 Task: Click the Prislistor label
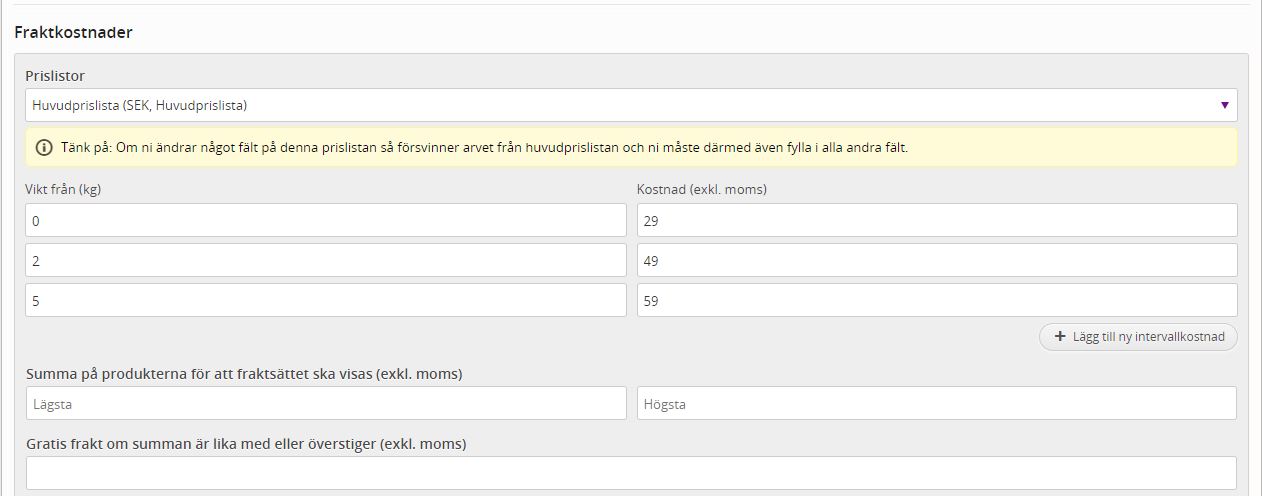tap(55, 76)
